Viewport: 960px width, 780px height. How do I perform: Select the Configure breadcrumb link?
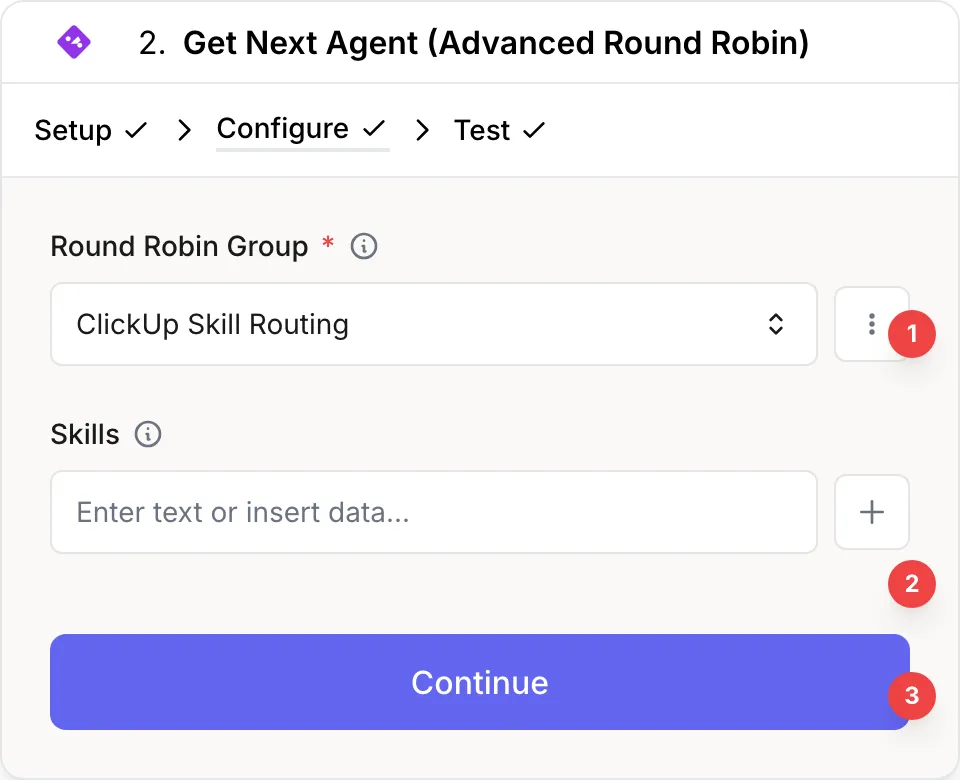[282, 128]
